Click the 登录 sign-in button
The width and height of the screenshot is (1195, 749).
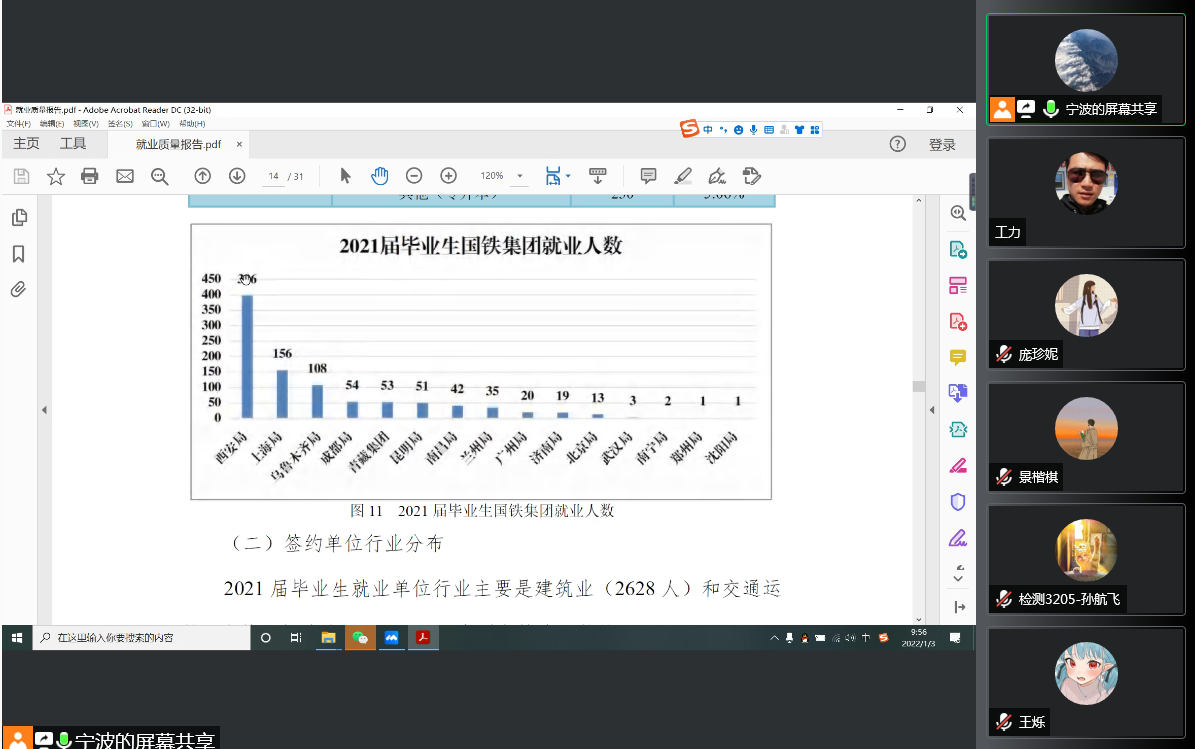[942, 145]
